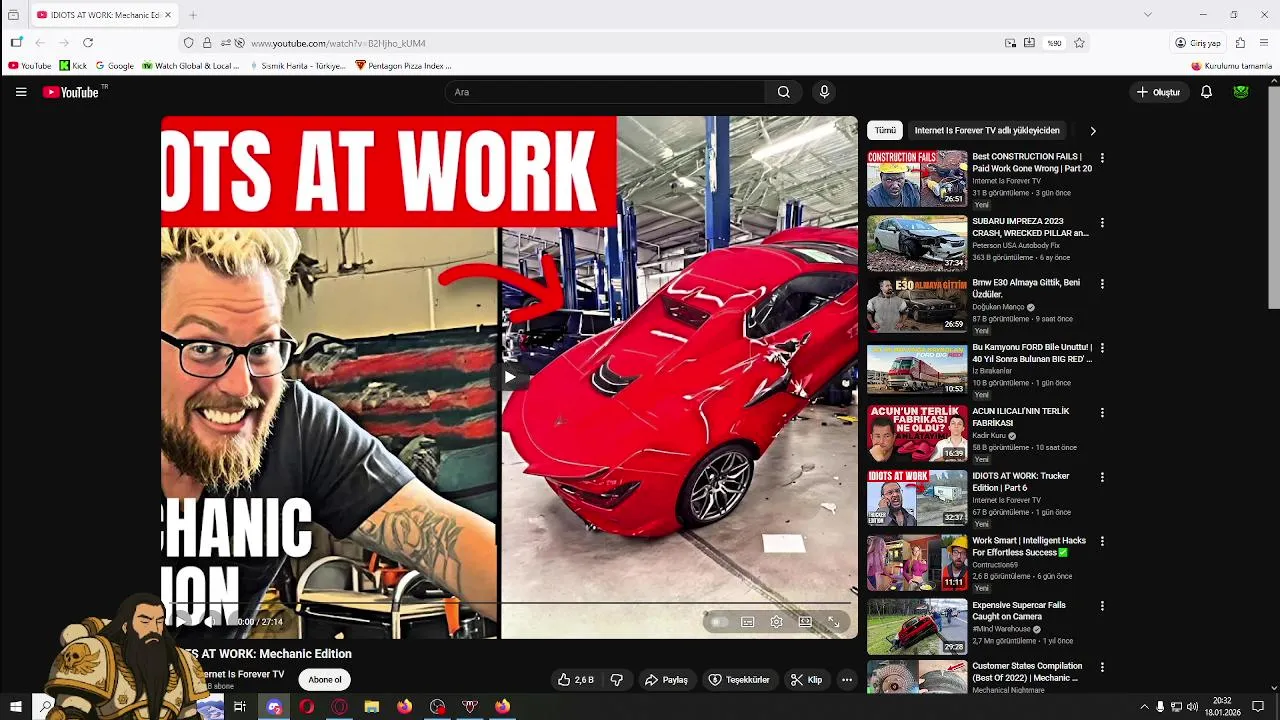1280x720 pixels.
Task: Open the SUBARU IMPREZA crash video thumbnail
Action: click(x=917, y=243)
